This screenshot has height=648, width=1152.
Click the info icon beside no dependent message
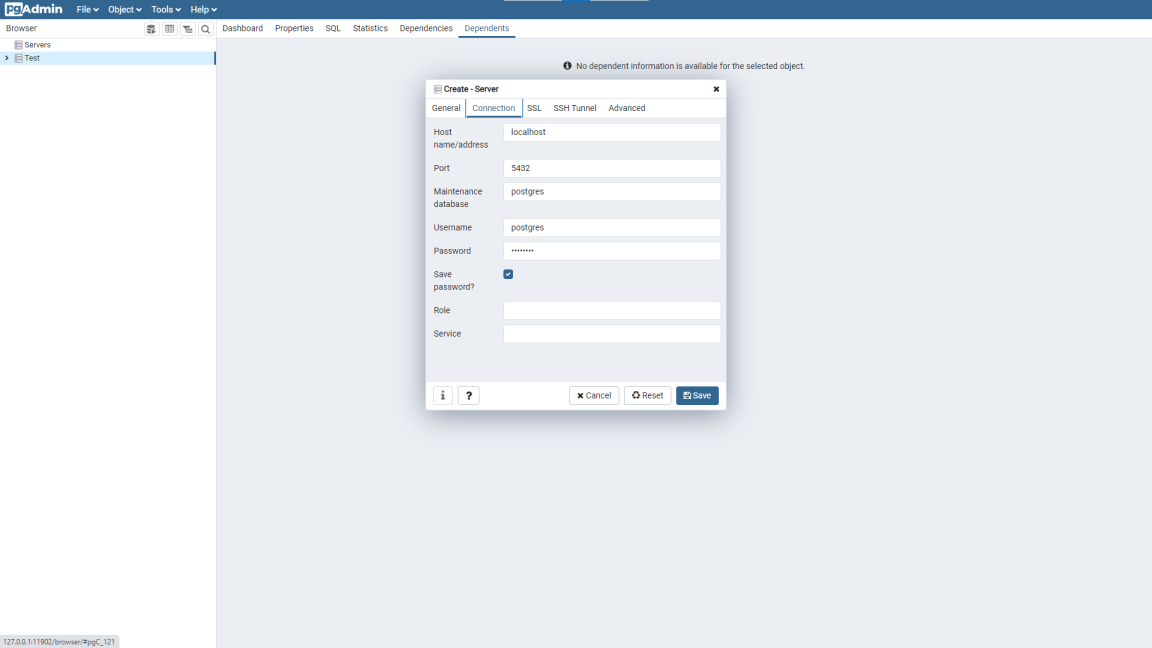567,66
